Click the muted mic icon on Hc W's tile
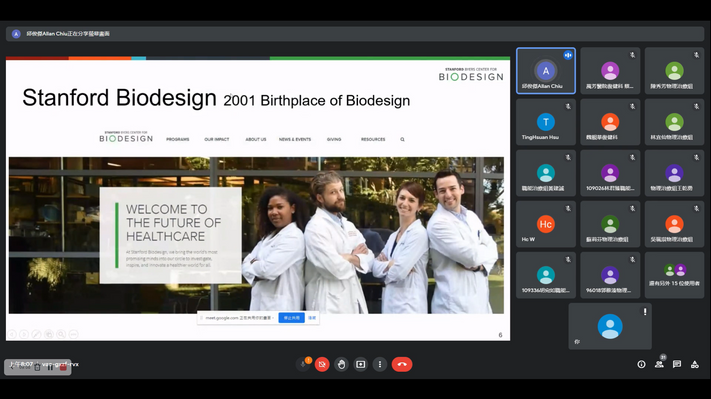The width and height of the screenshot is (711, 399). coord(568,209)
